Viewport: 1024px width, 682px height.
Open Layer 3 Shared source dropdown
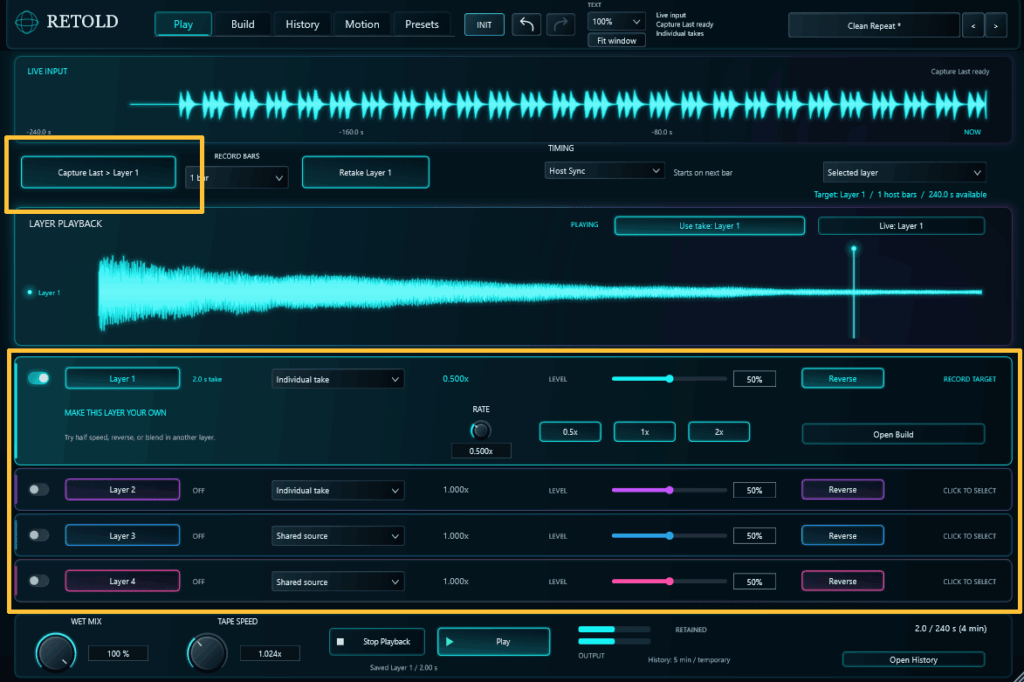[338, 536]
